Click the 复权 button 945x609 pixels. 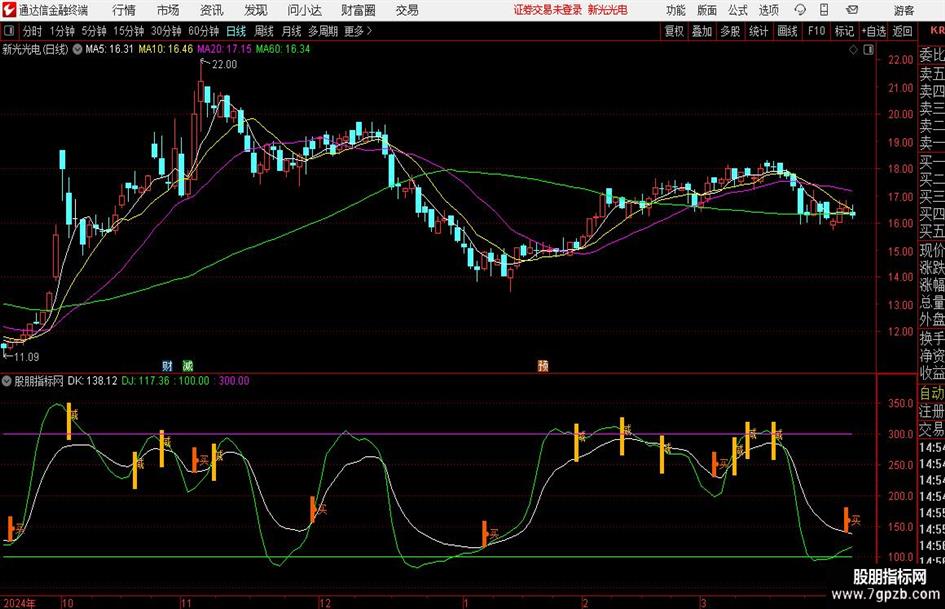[674, 31]
